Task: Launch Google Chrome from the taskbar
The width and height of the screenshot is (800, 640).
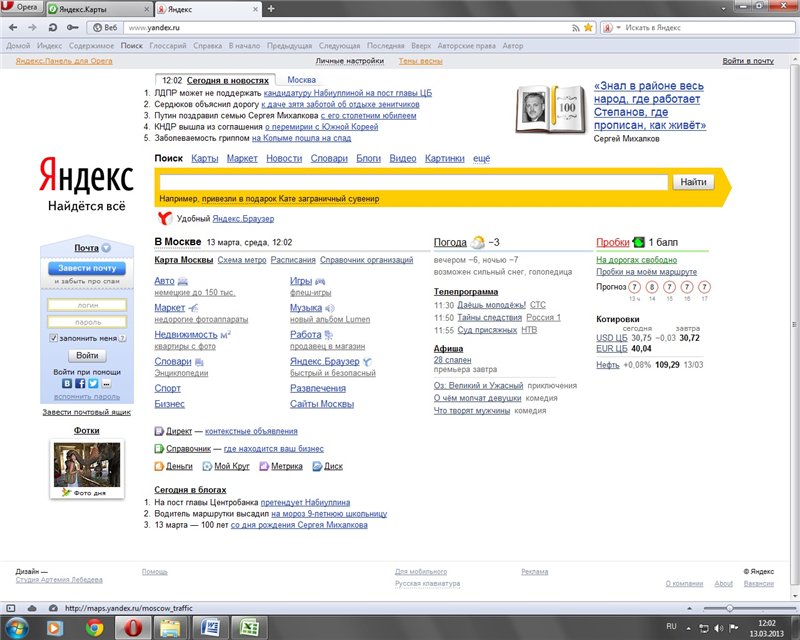Action: pos(94,627)
